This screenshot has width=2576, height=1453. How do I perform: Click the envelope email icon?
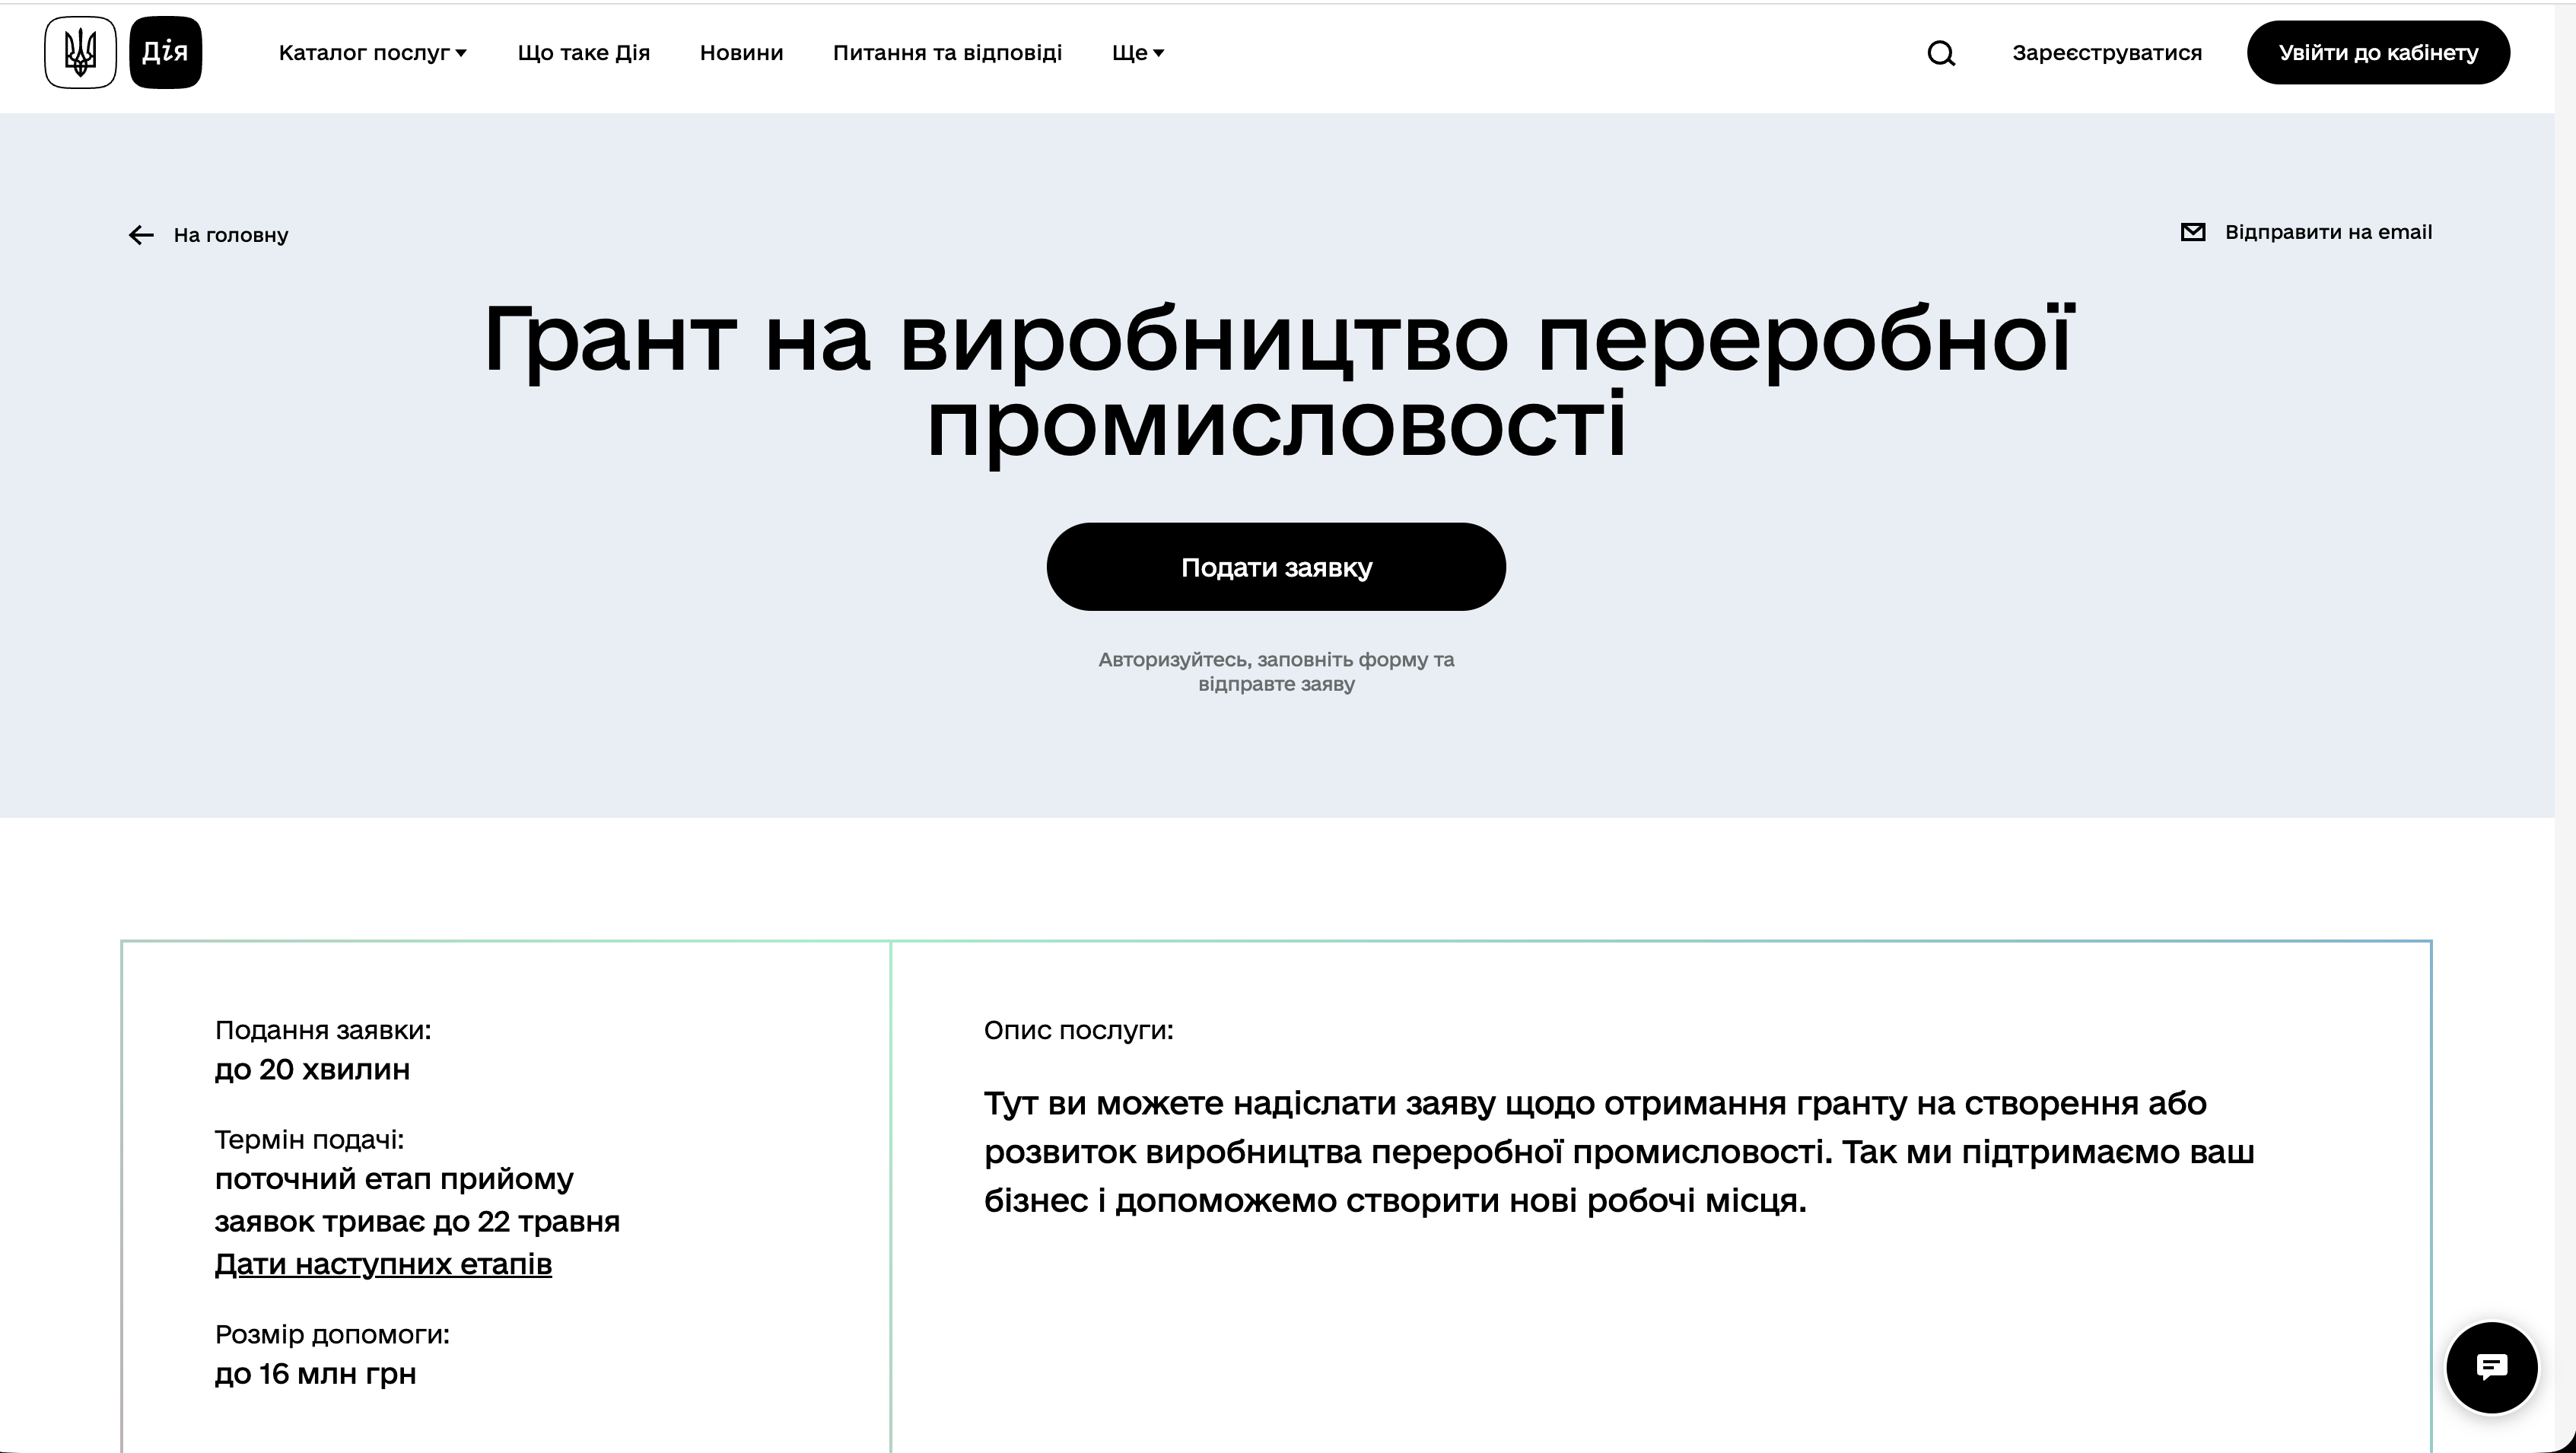point(2193,232)
